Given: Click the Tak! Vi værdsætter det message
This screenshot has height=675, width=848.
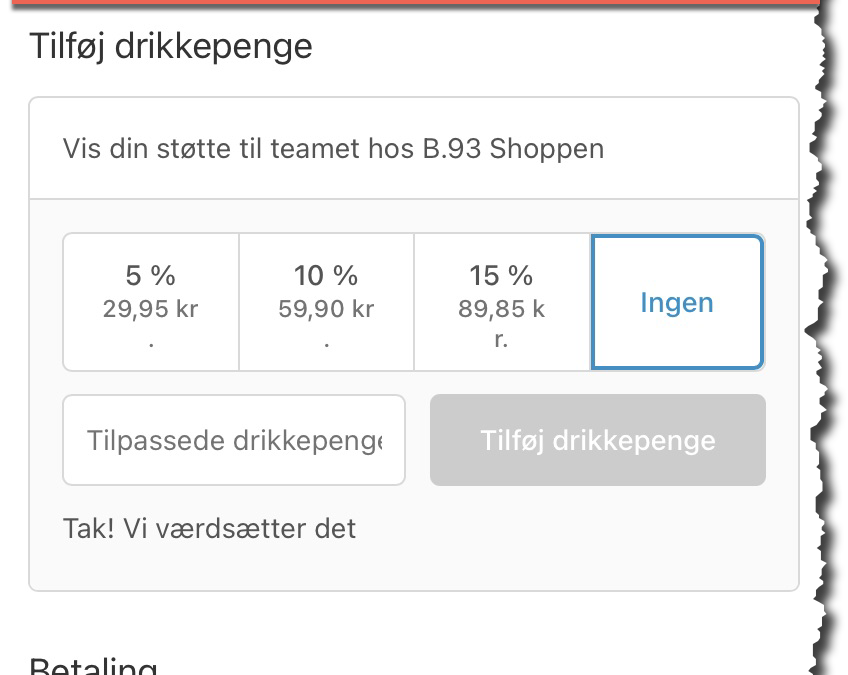Looking at the screenshot, I should [x=209, y=527].
